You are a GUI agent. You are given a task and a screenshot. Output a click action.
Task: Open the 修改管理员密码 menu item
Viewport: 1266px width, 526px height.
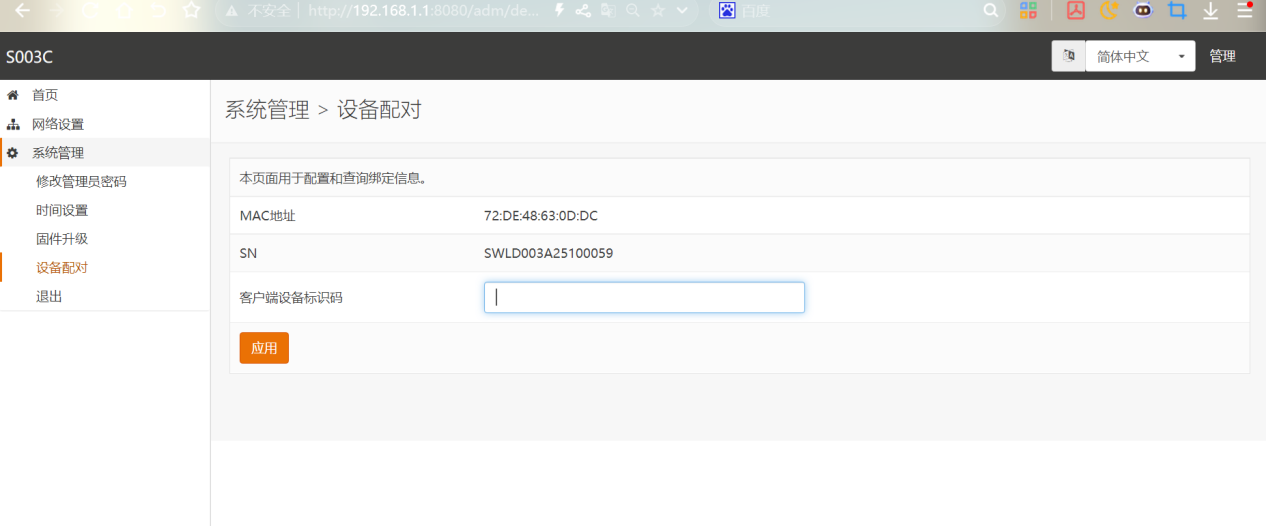tap(81, 181)
